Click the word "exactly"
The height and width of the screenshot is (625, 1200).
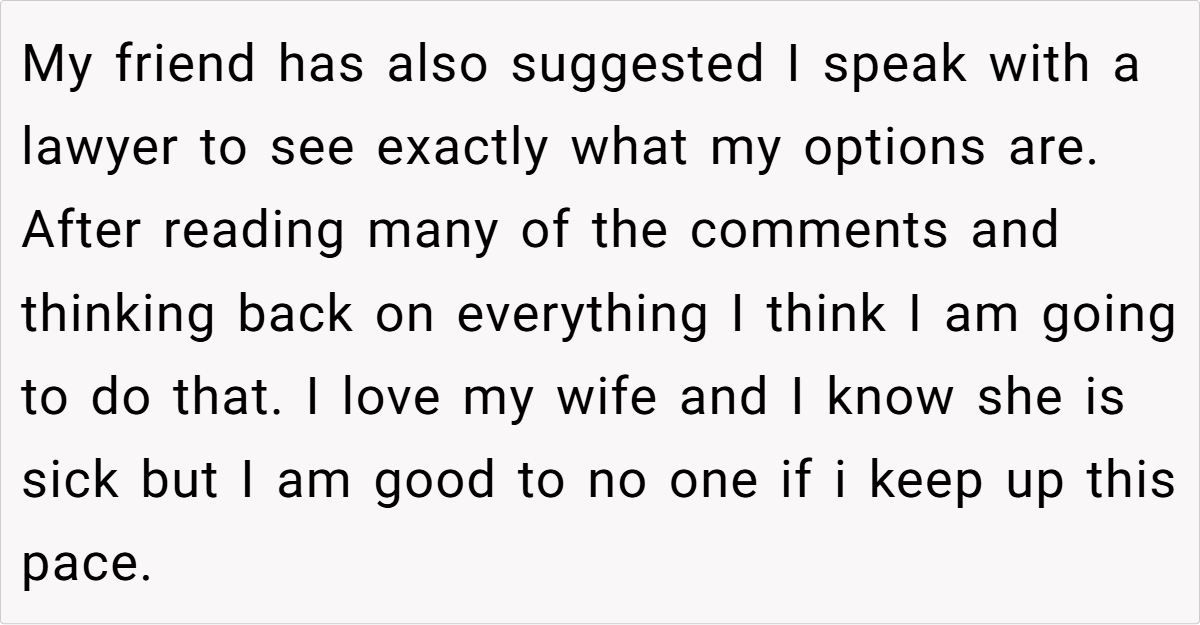coord(464,149)
